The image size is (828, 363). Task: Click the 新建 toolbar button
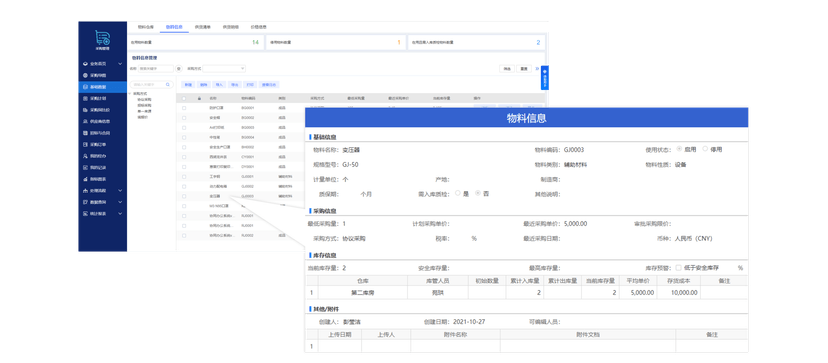[189, 85]
